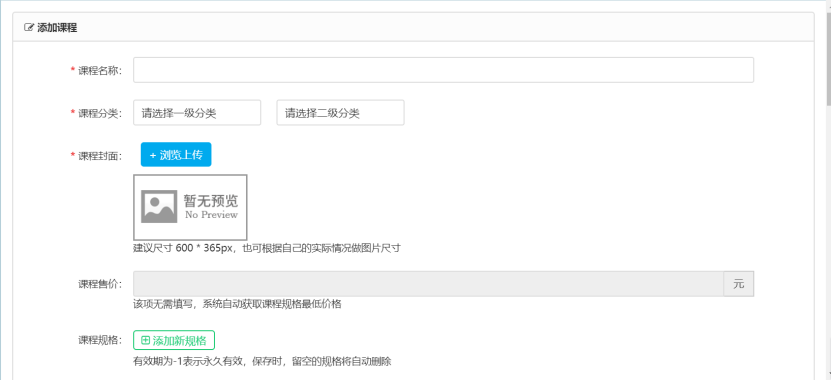Open the 请选择一级分类 dropdown

(x=197, y=113)
